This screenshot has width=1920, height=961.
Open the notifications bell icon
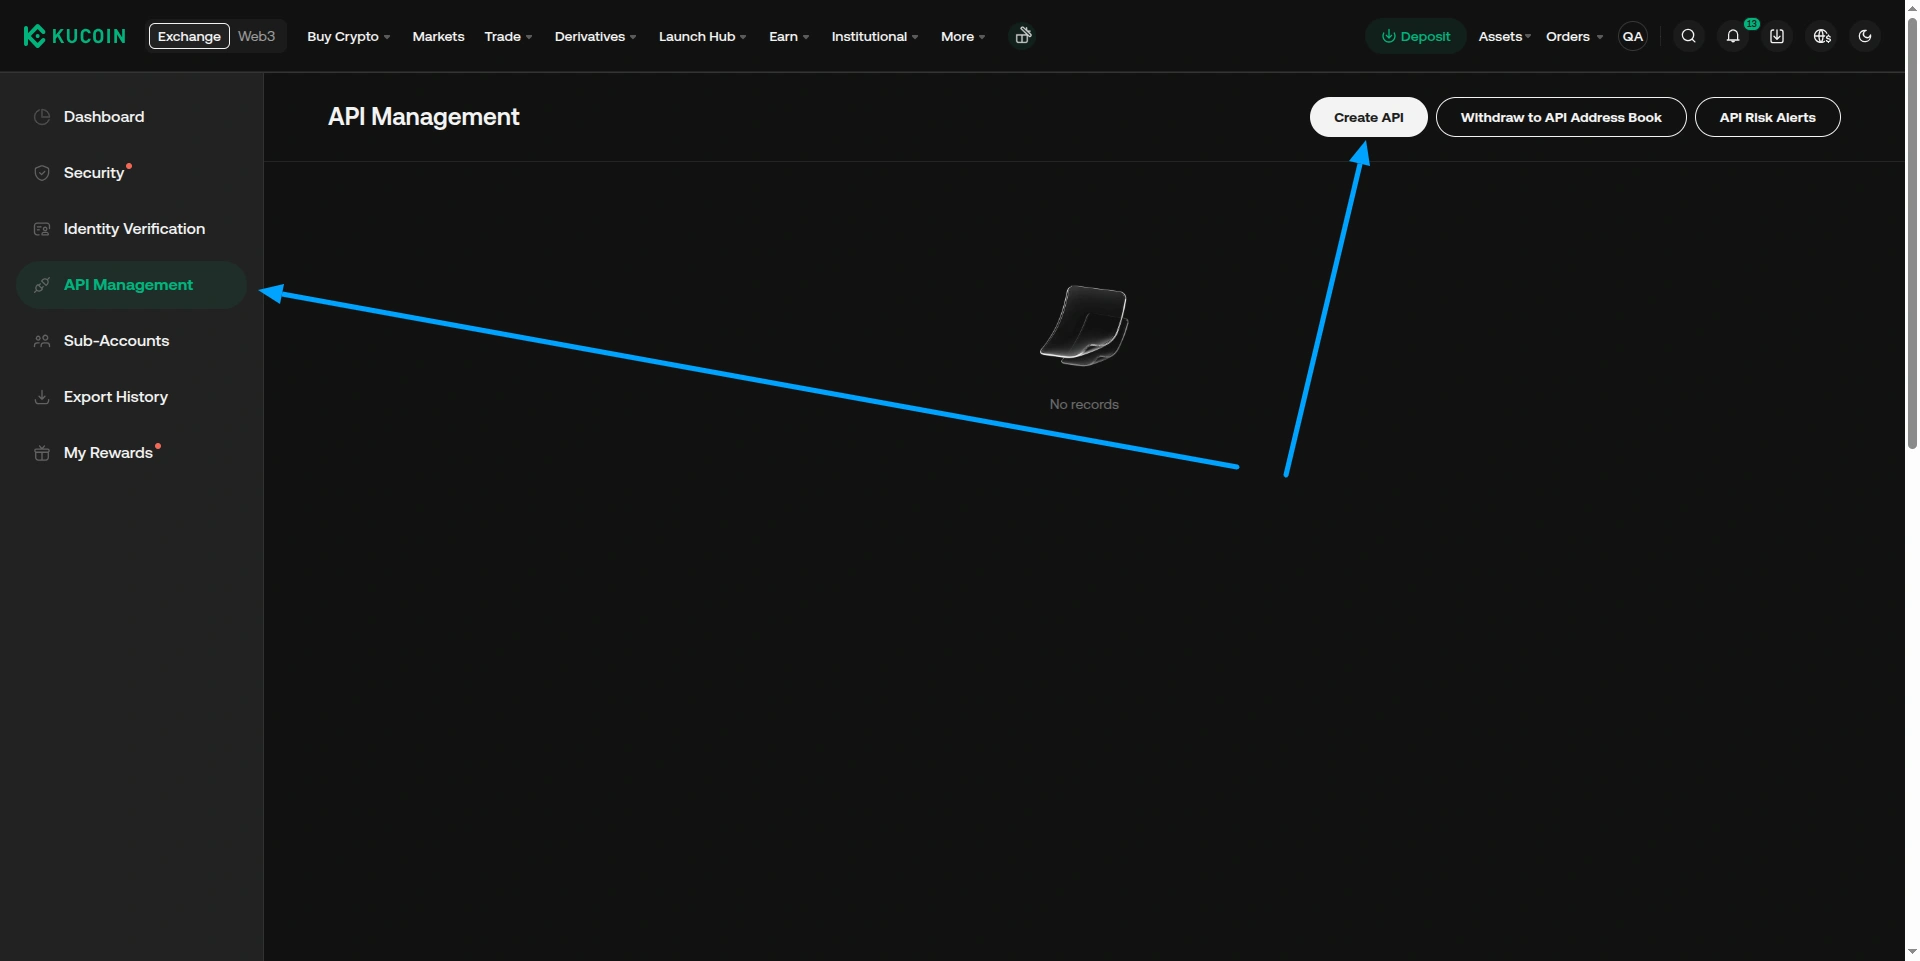[1733, 36]
